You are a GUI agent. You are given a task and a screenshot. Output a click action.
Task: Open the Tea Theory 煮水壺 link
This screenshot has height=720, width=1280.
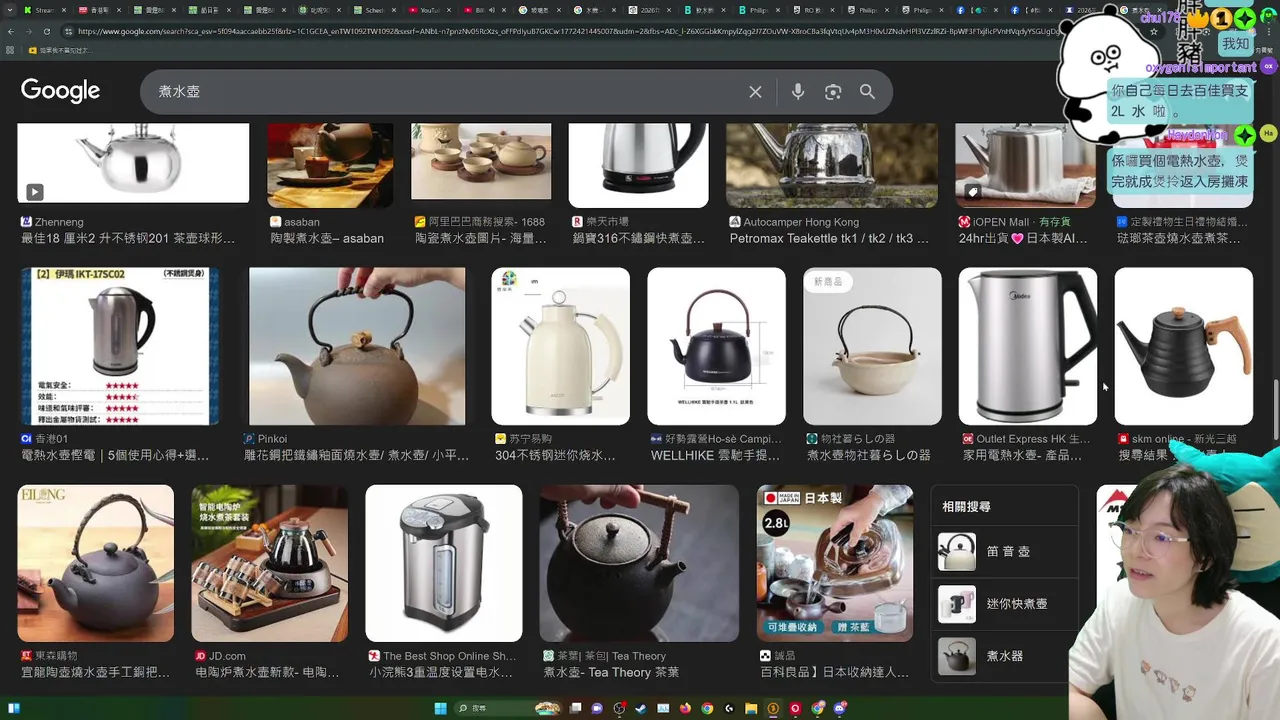[611, 672]
